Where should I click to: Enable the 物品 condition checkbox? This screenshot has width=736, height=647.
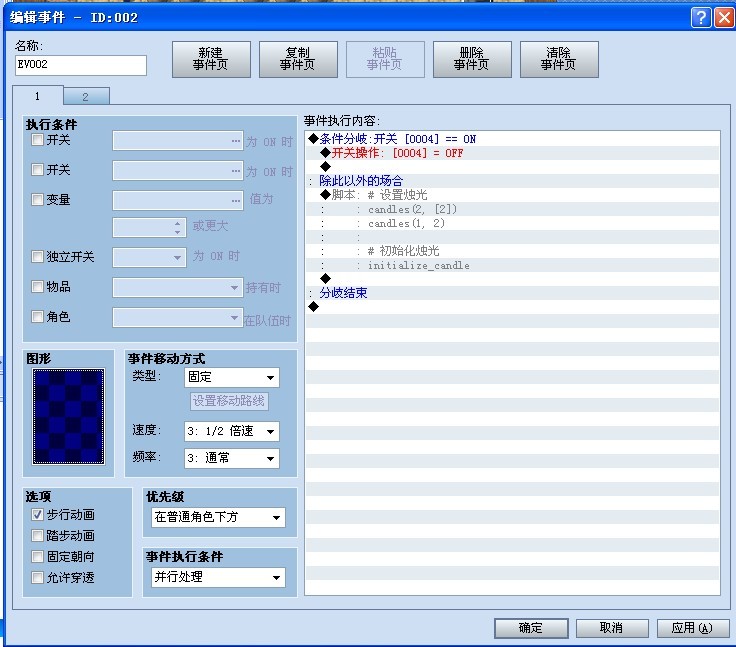pos(37,286)
